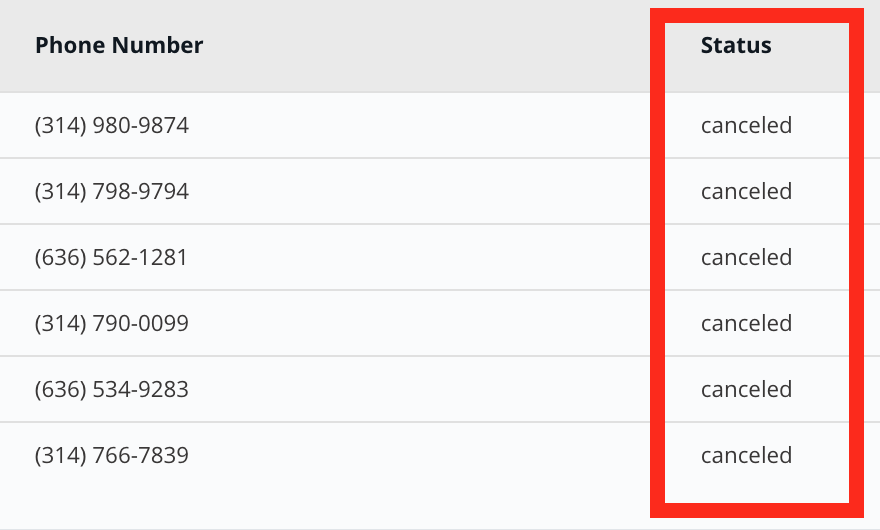
Task: Click the Phone Number column header
Action: 119,45
